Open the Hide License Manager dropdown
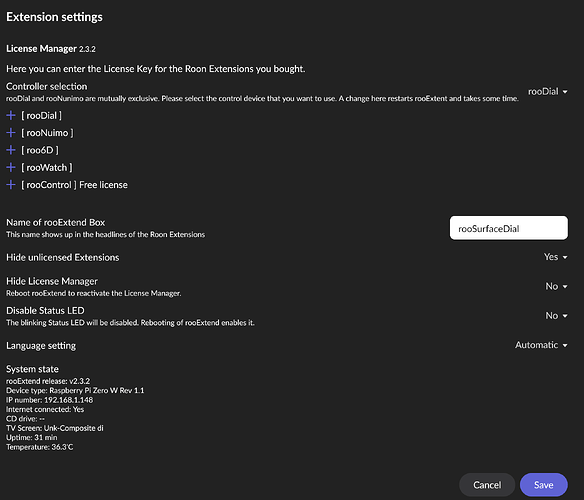 (x=556, y=286)
